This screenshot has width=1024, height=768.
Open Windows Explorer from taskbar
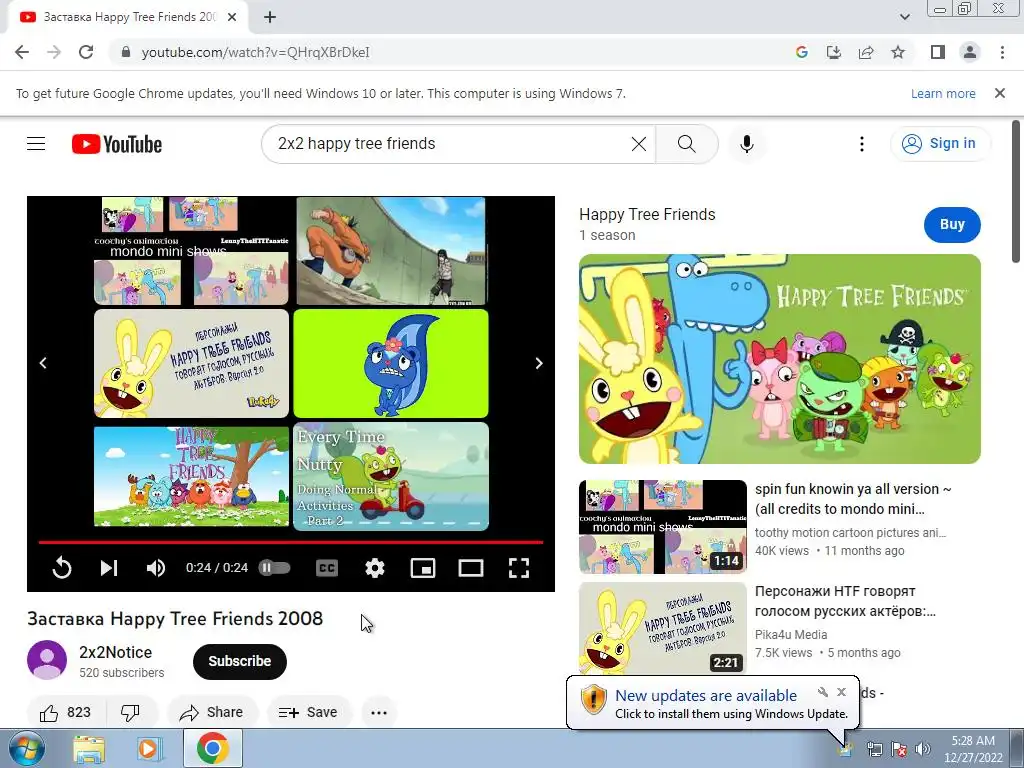pos(89,748)
